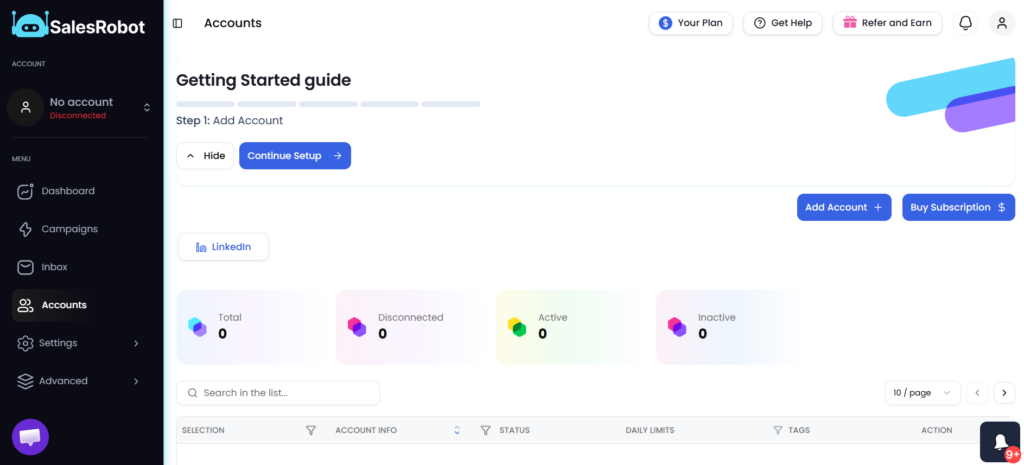This screenshot has height=465, width=1024.
Task: Click the last setup progress segment
Action: tap(451, 104)
